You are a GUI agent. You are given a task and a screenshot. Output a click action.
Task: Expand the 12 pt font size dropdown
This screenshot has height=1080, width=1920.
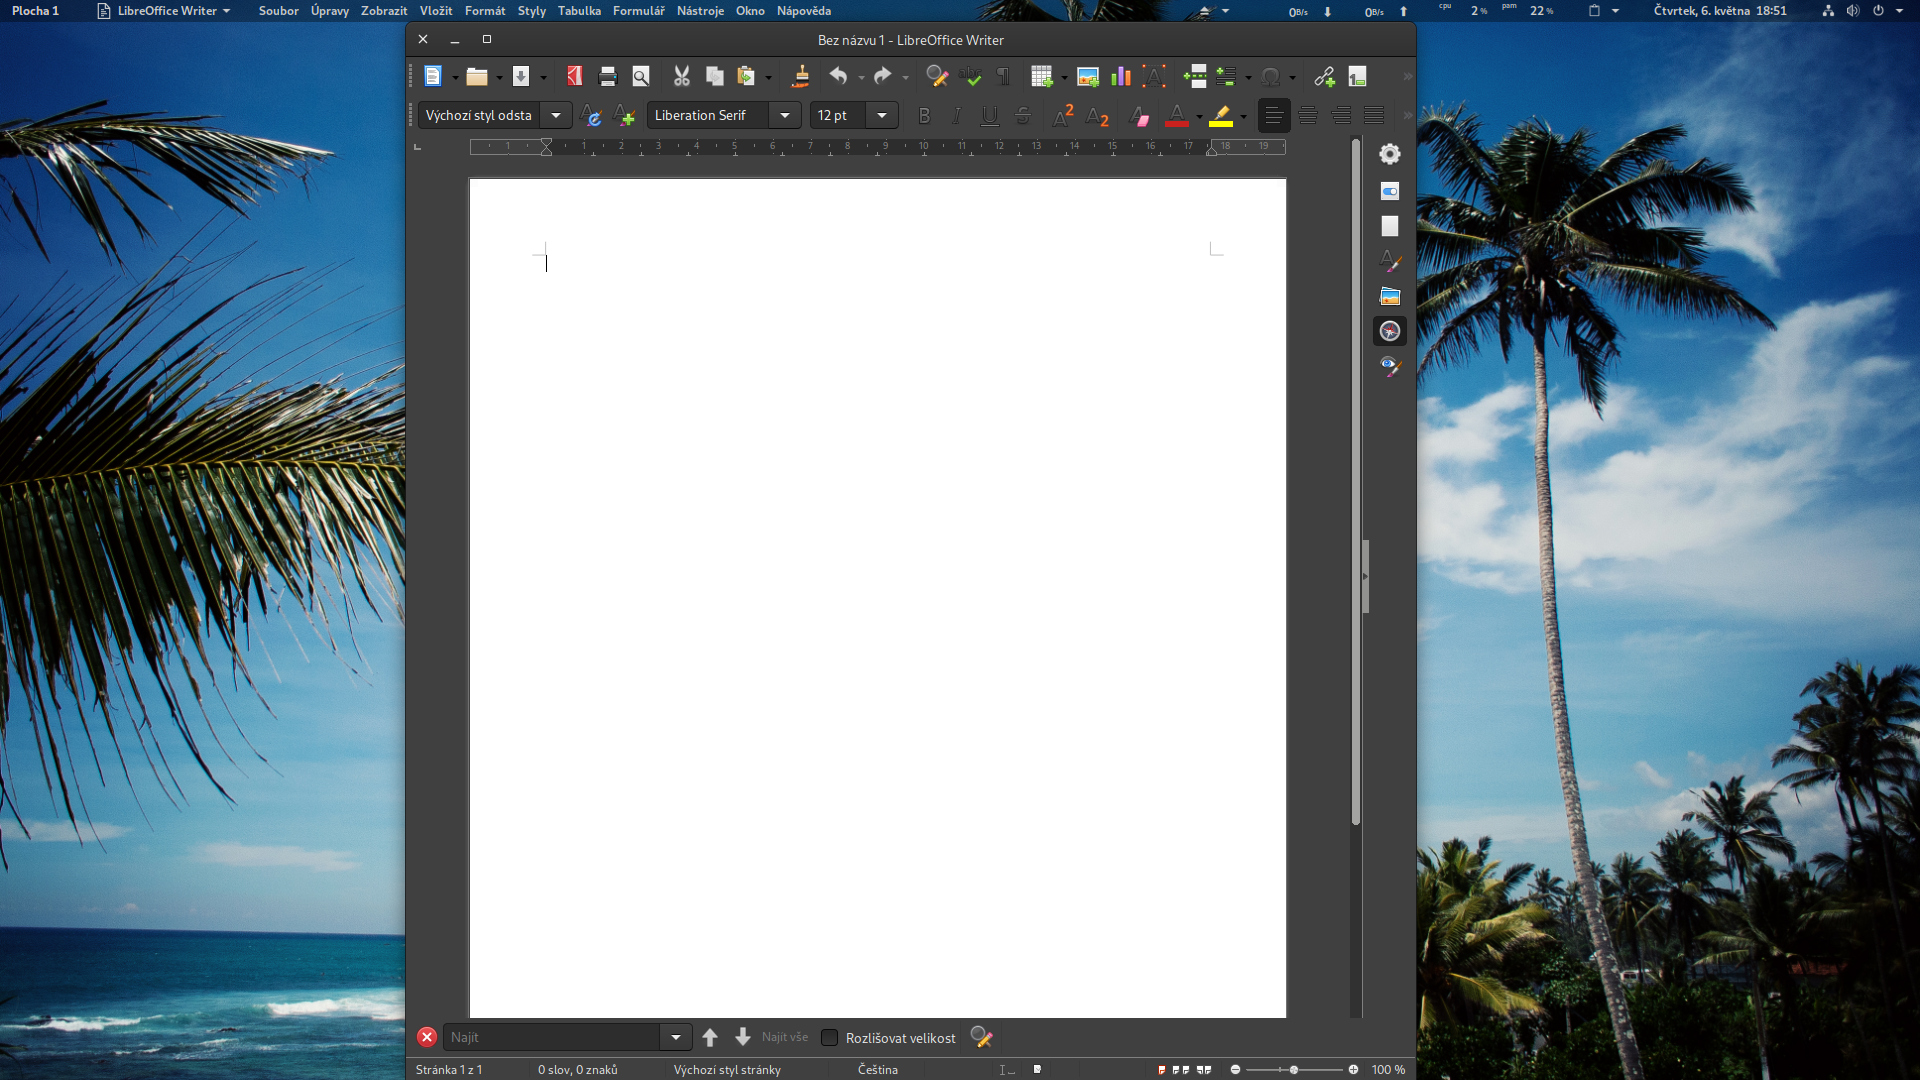coord(882,116)
